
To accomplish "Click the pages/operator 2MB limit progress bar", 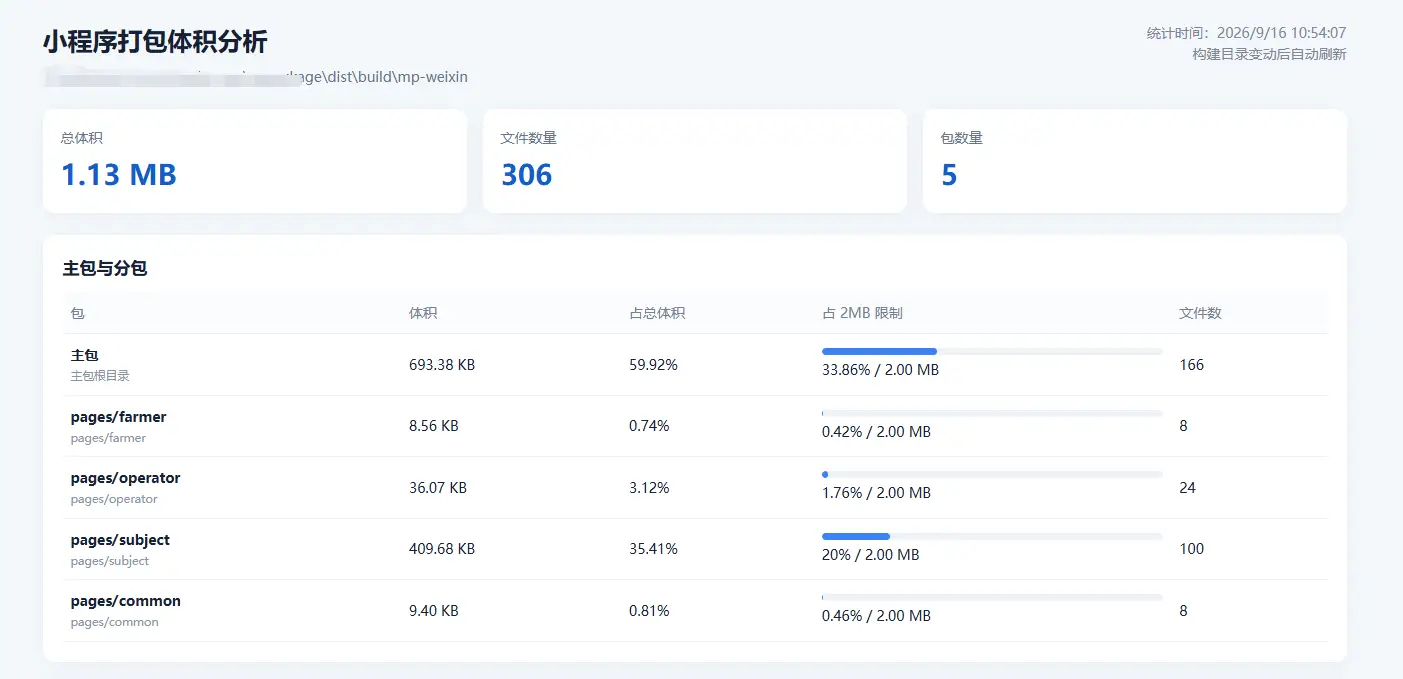I will coord(992,474).
